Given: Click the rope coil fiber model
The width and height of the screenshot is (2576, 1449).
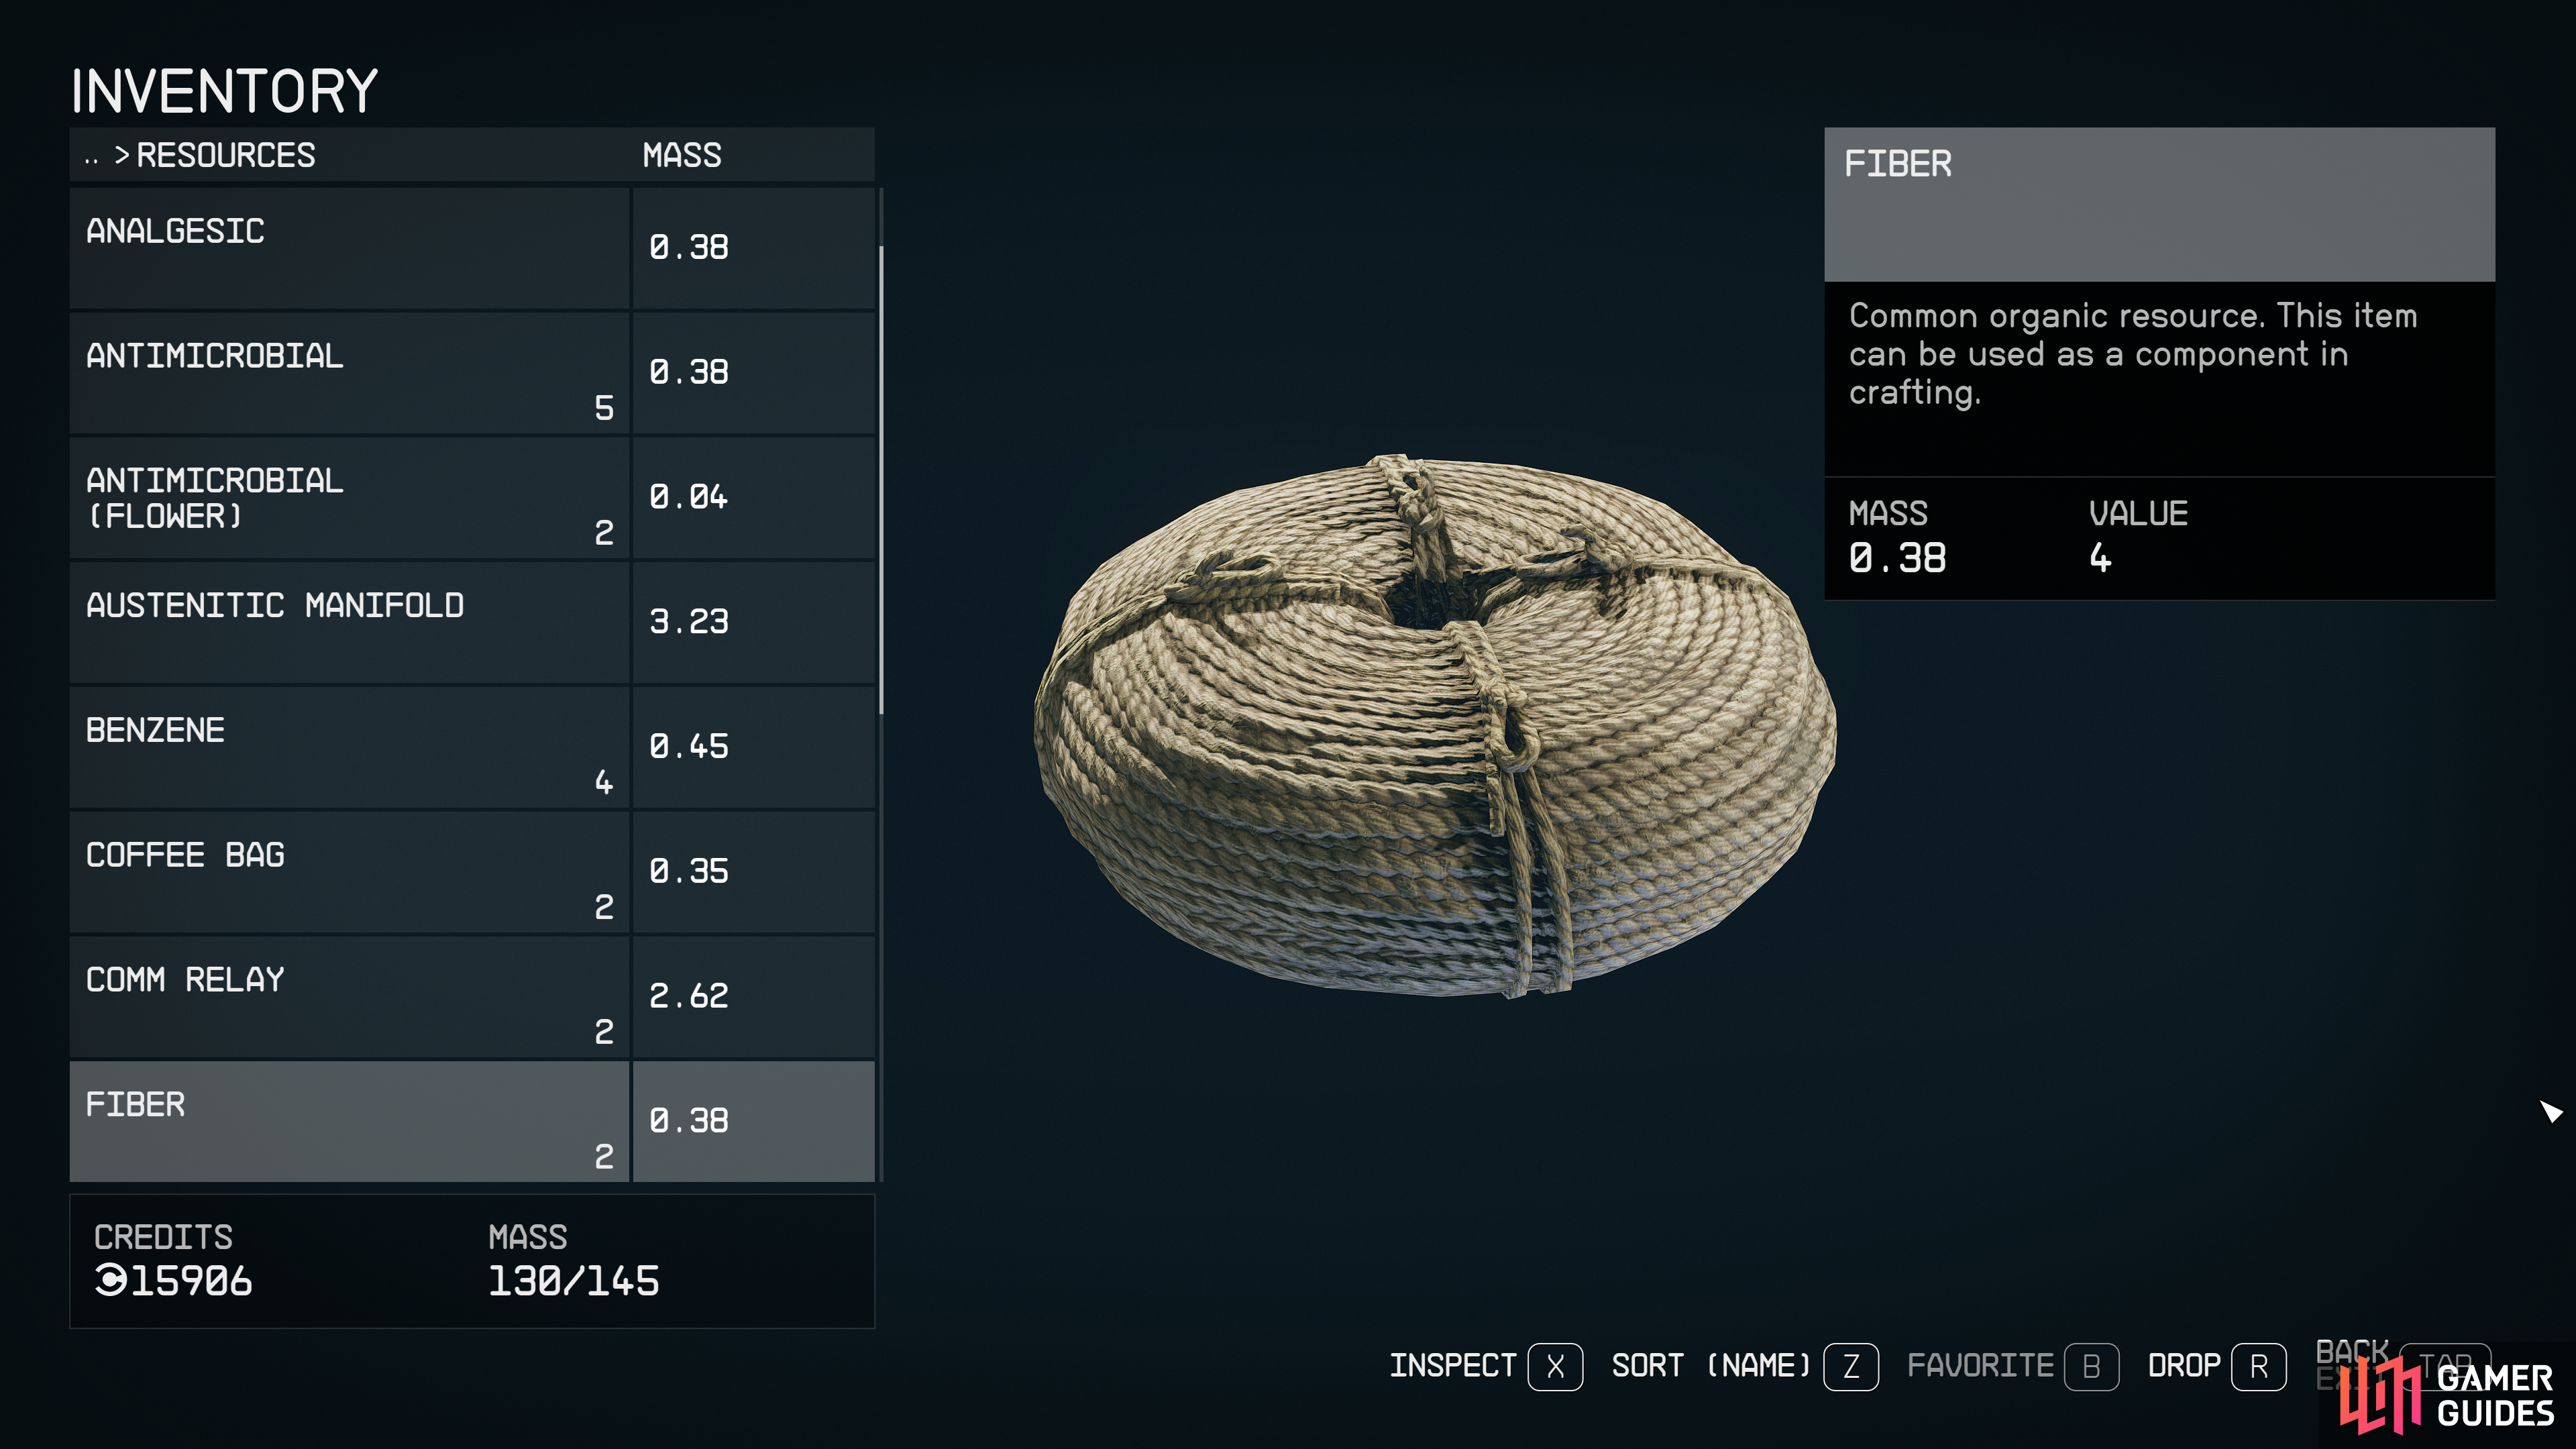Looking at the screenshot, I should click(x=1435, y=726).
